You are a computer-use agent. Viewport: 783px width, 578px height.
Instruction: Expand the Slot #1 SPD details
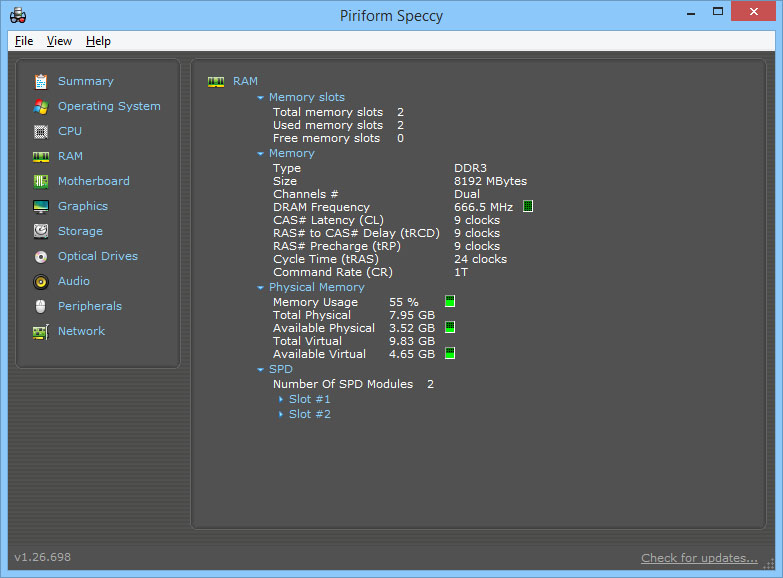[x=281, y=399]
